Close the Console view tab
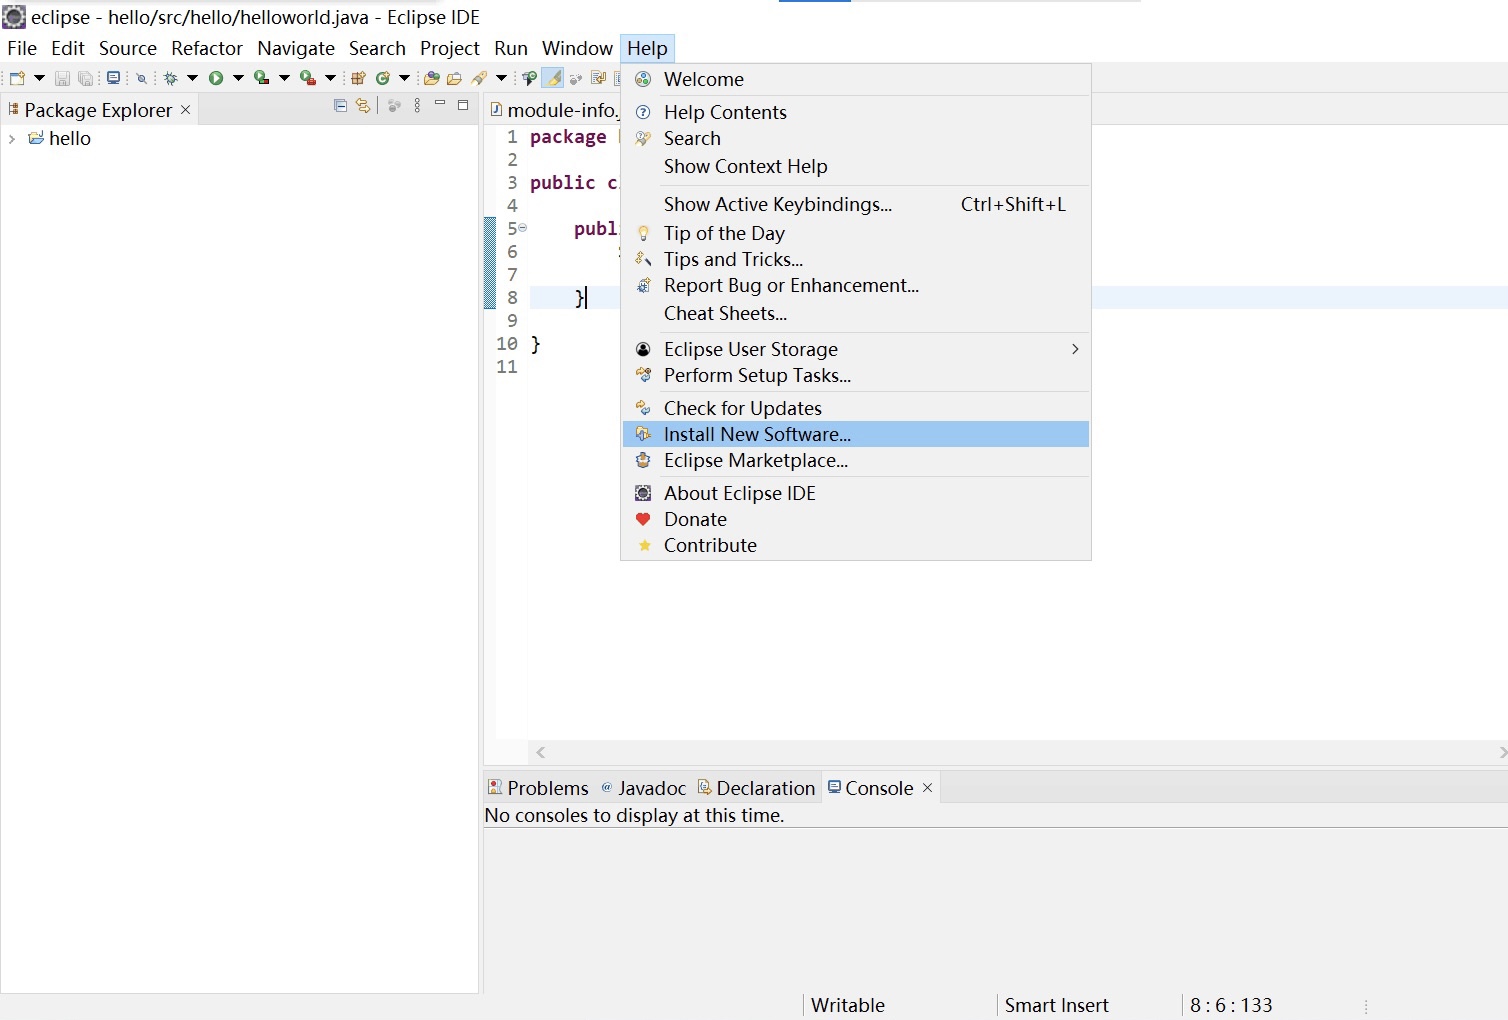The width and height of the screenshot is (1508, 1020). pyautogui.click(x=927, y=788)
